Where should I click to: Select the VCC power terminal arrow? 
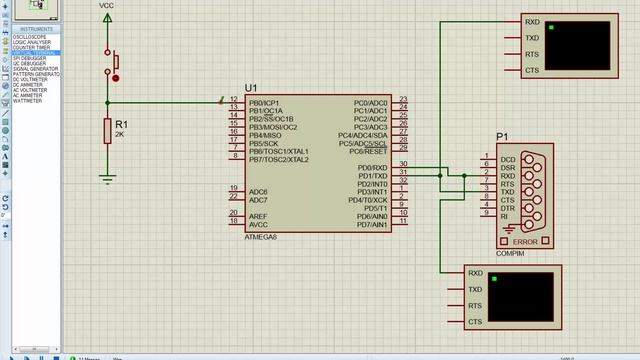107,18
